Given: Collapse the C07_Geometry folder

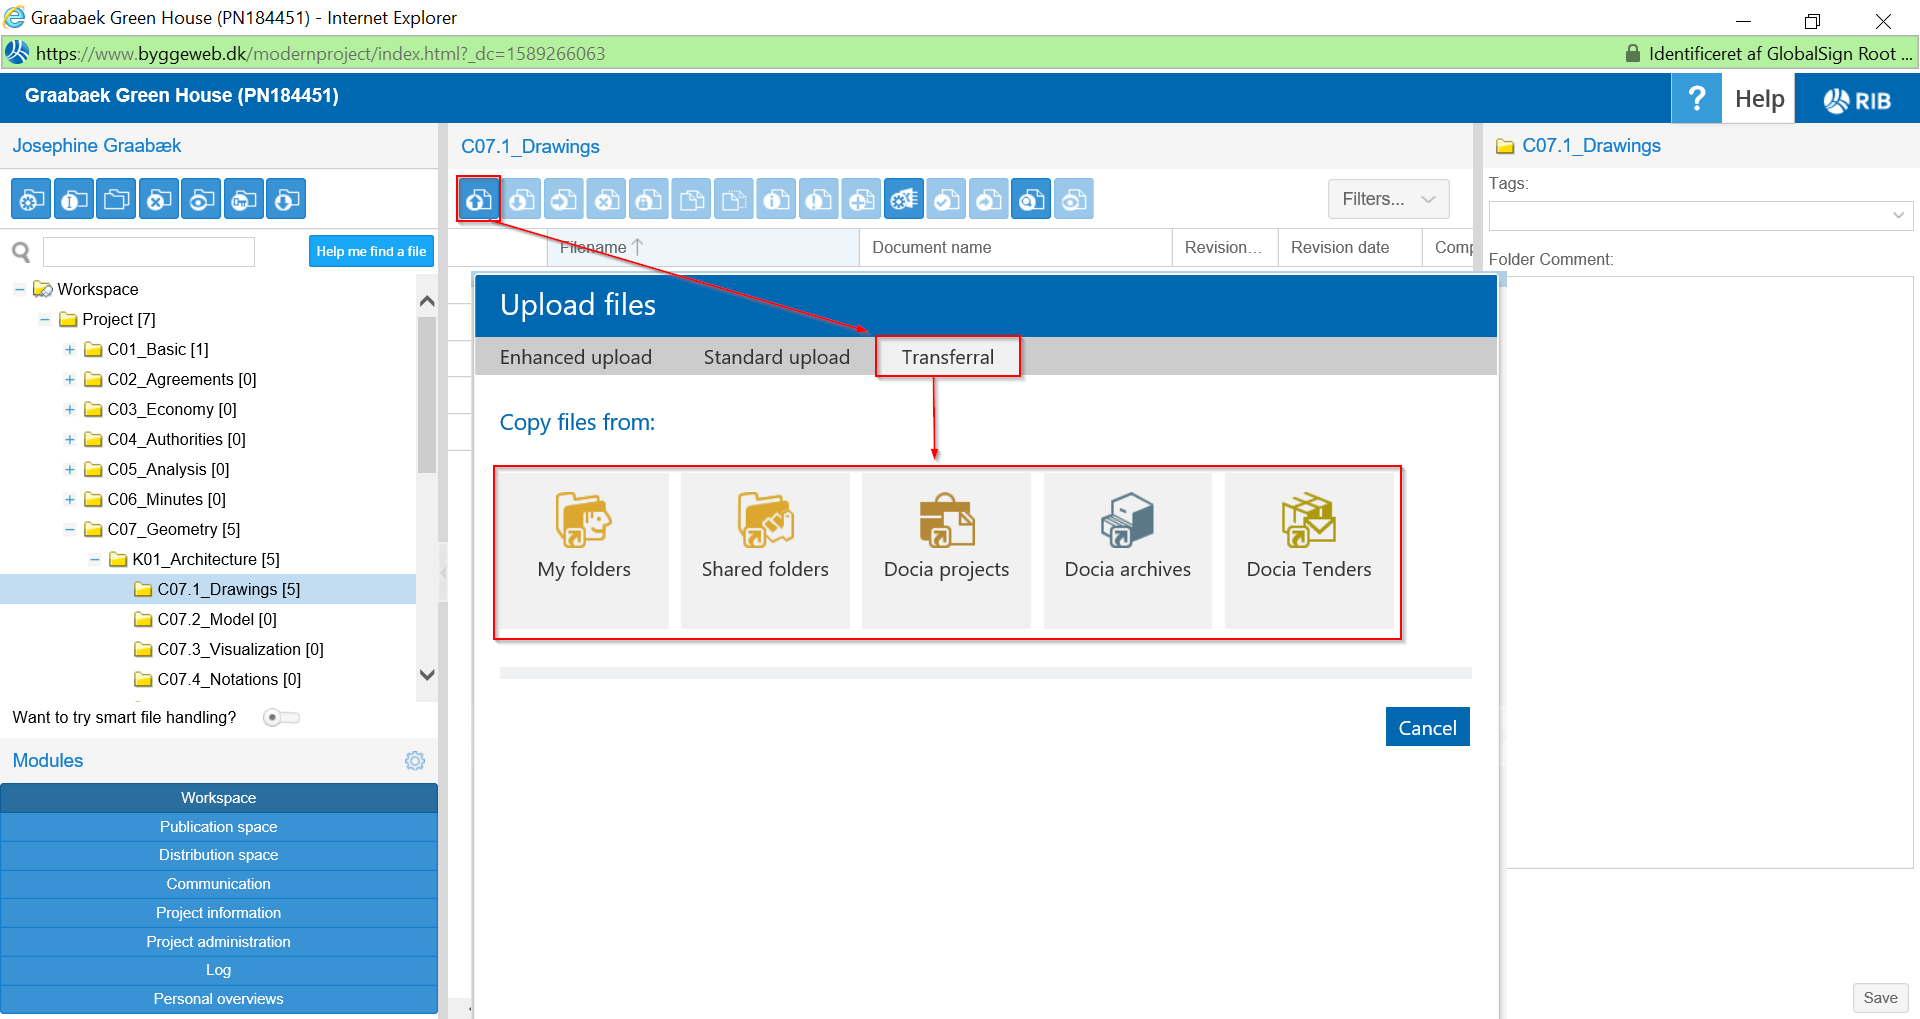Looking at the screenshot, I should 70,530.
